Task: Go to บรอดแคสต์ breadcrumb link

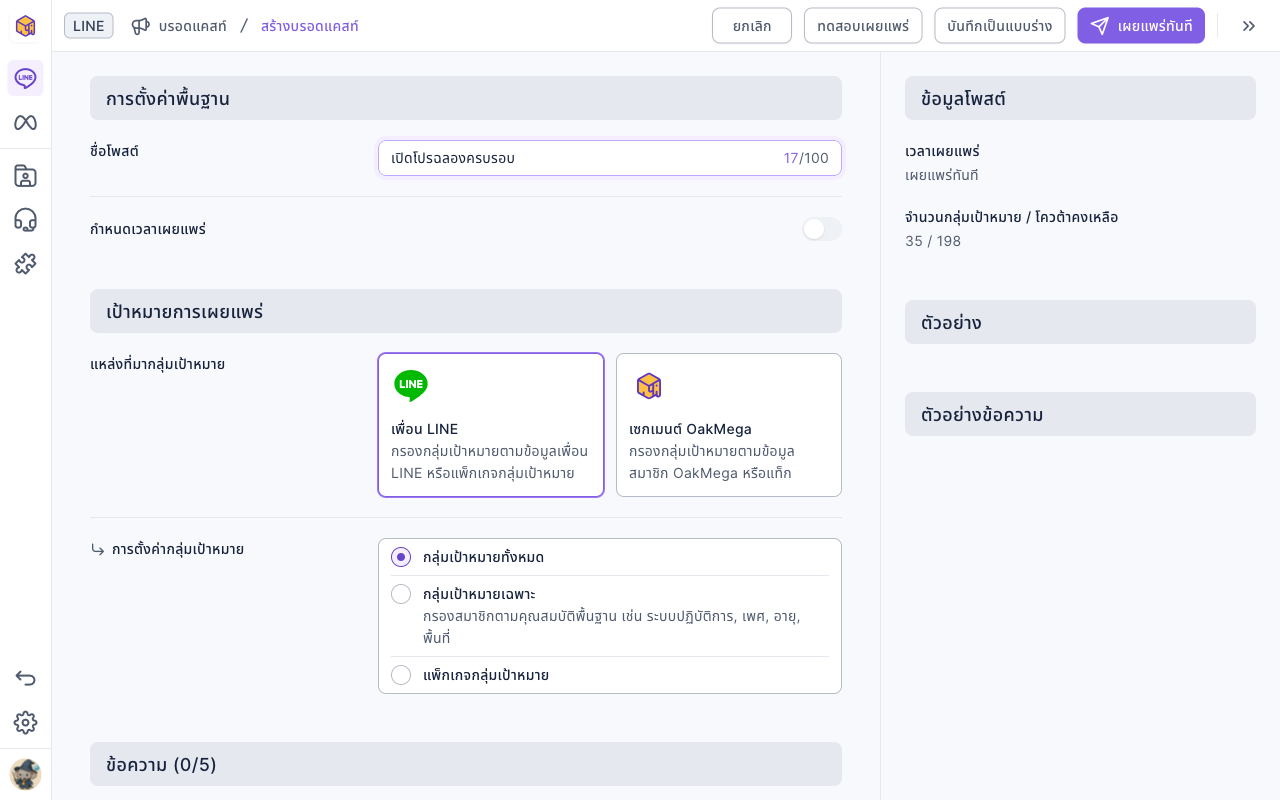Action: 193,26
